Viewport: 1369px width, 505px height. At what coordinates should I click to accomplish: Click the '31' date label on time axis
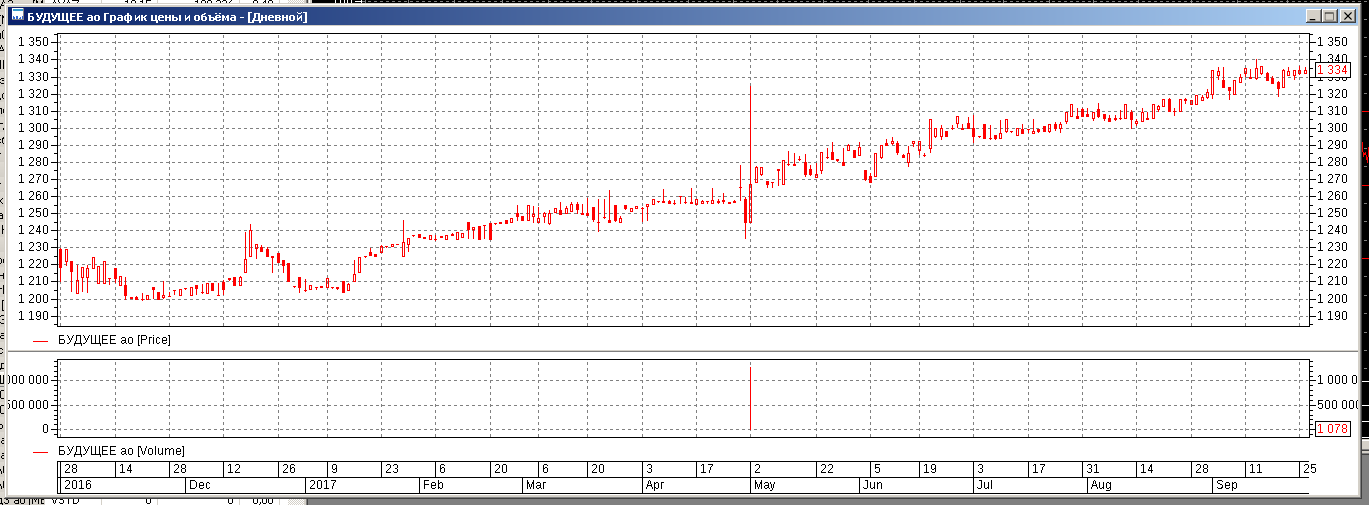(x=1093, y=469)
